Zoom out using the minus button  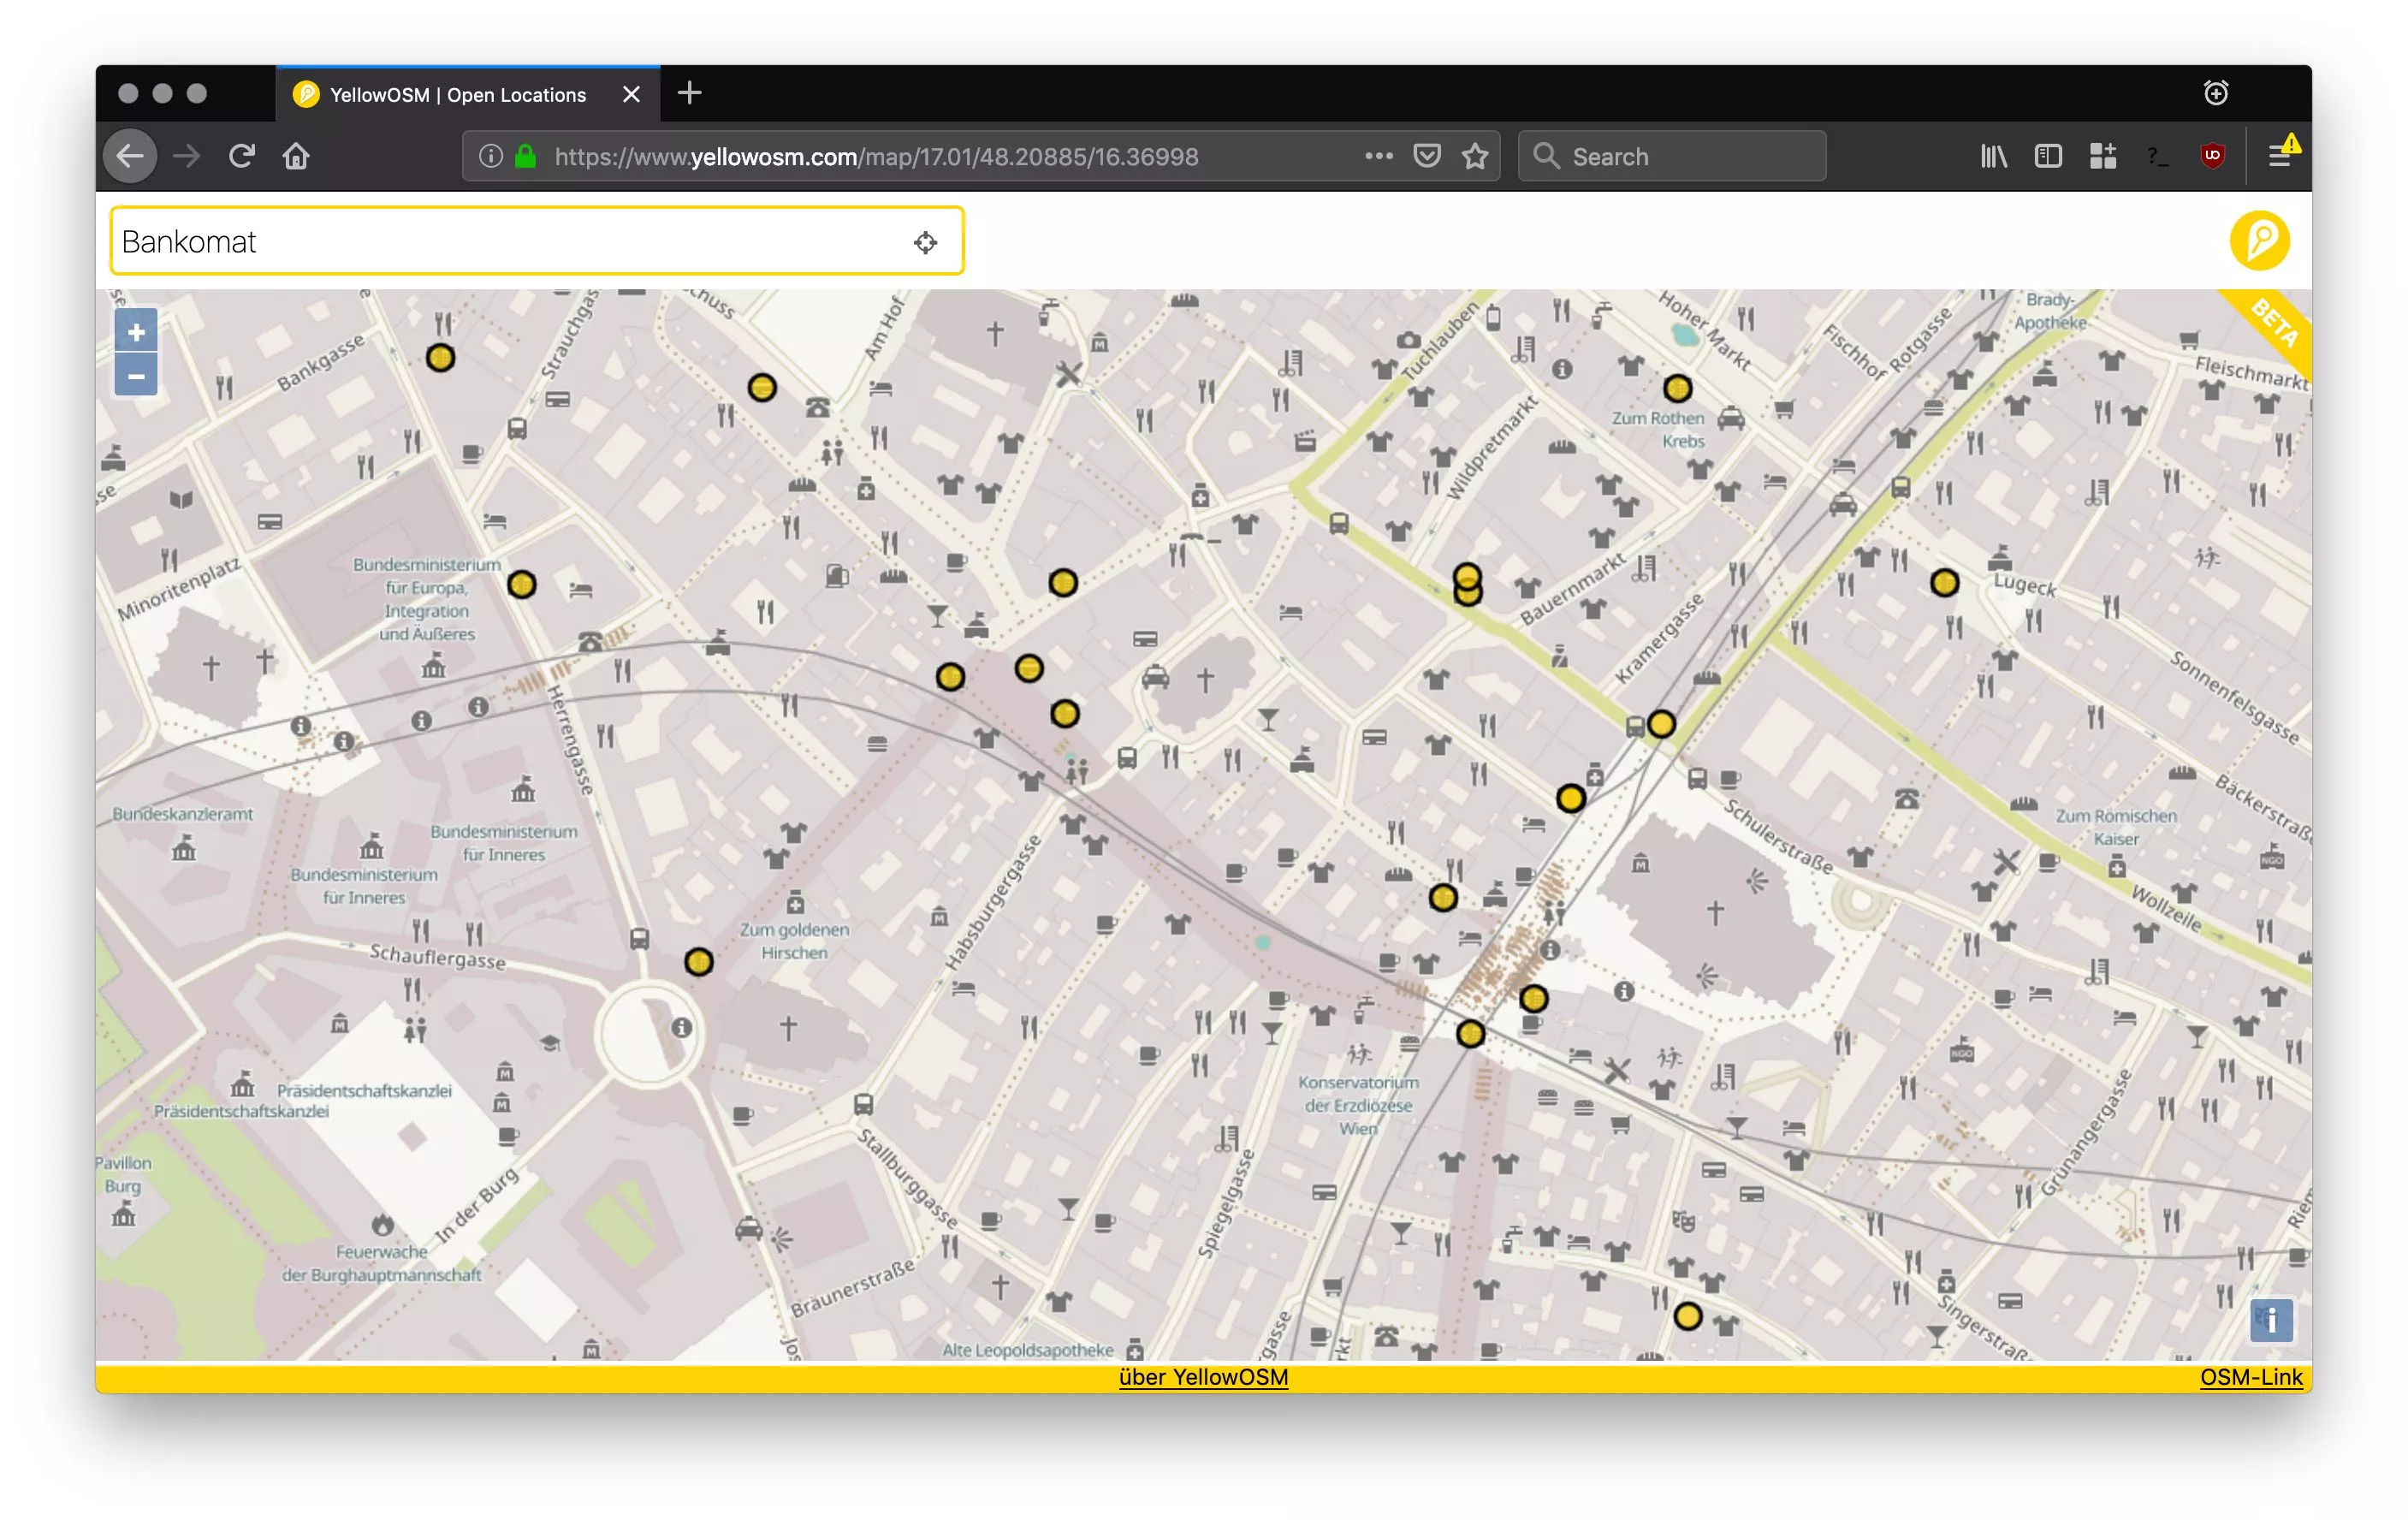point(135,375)
